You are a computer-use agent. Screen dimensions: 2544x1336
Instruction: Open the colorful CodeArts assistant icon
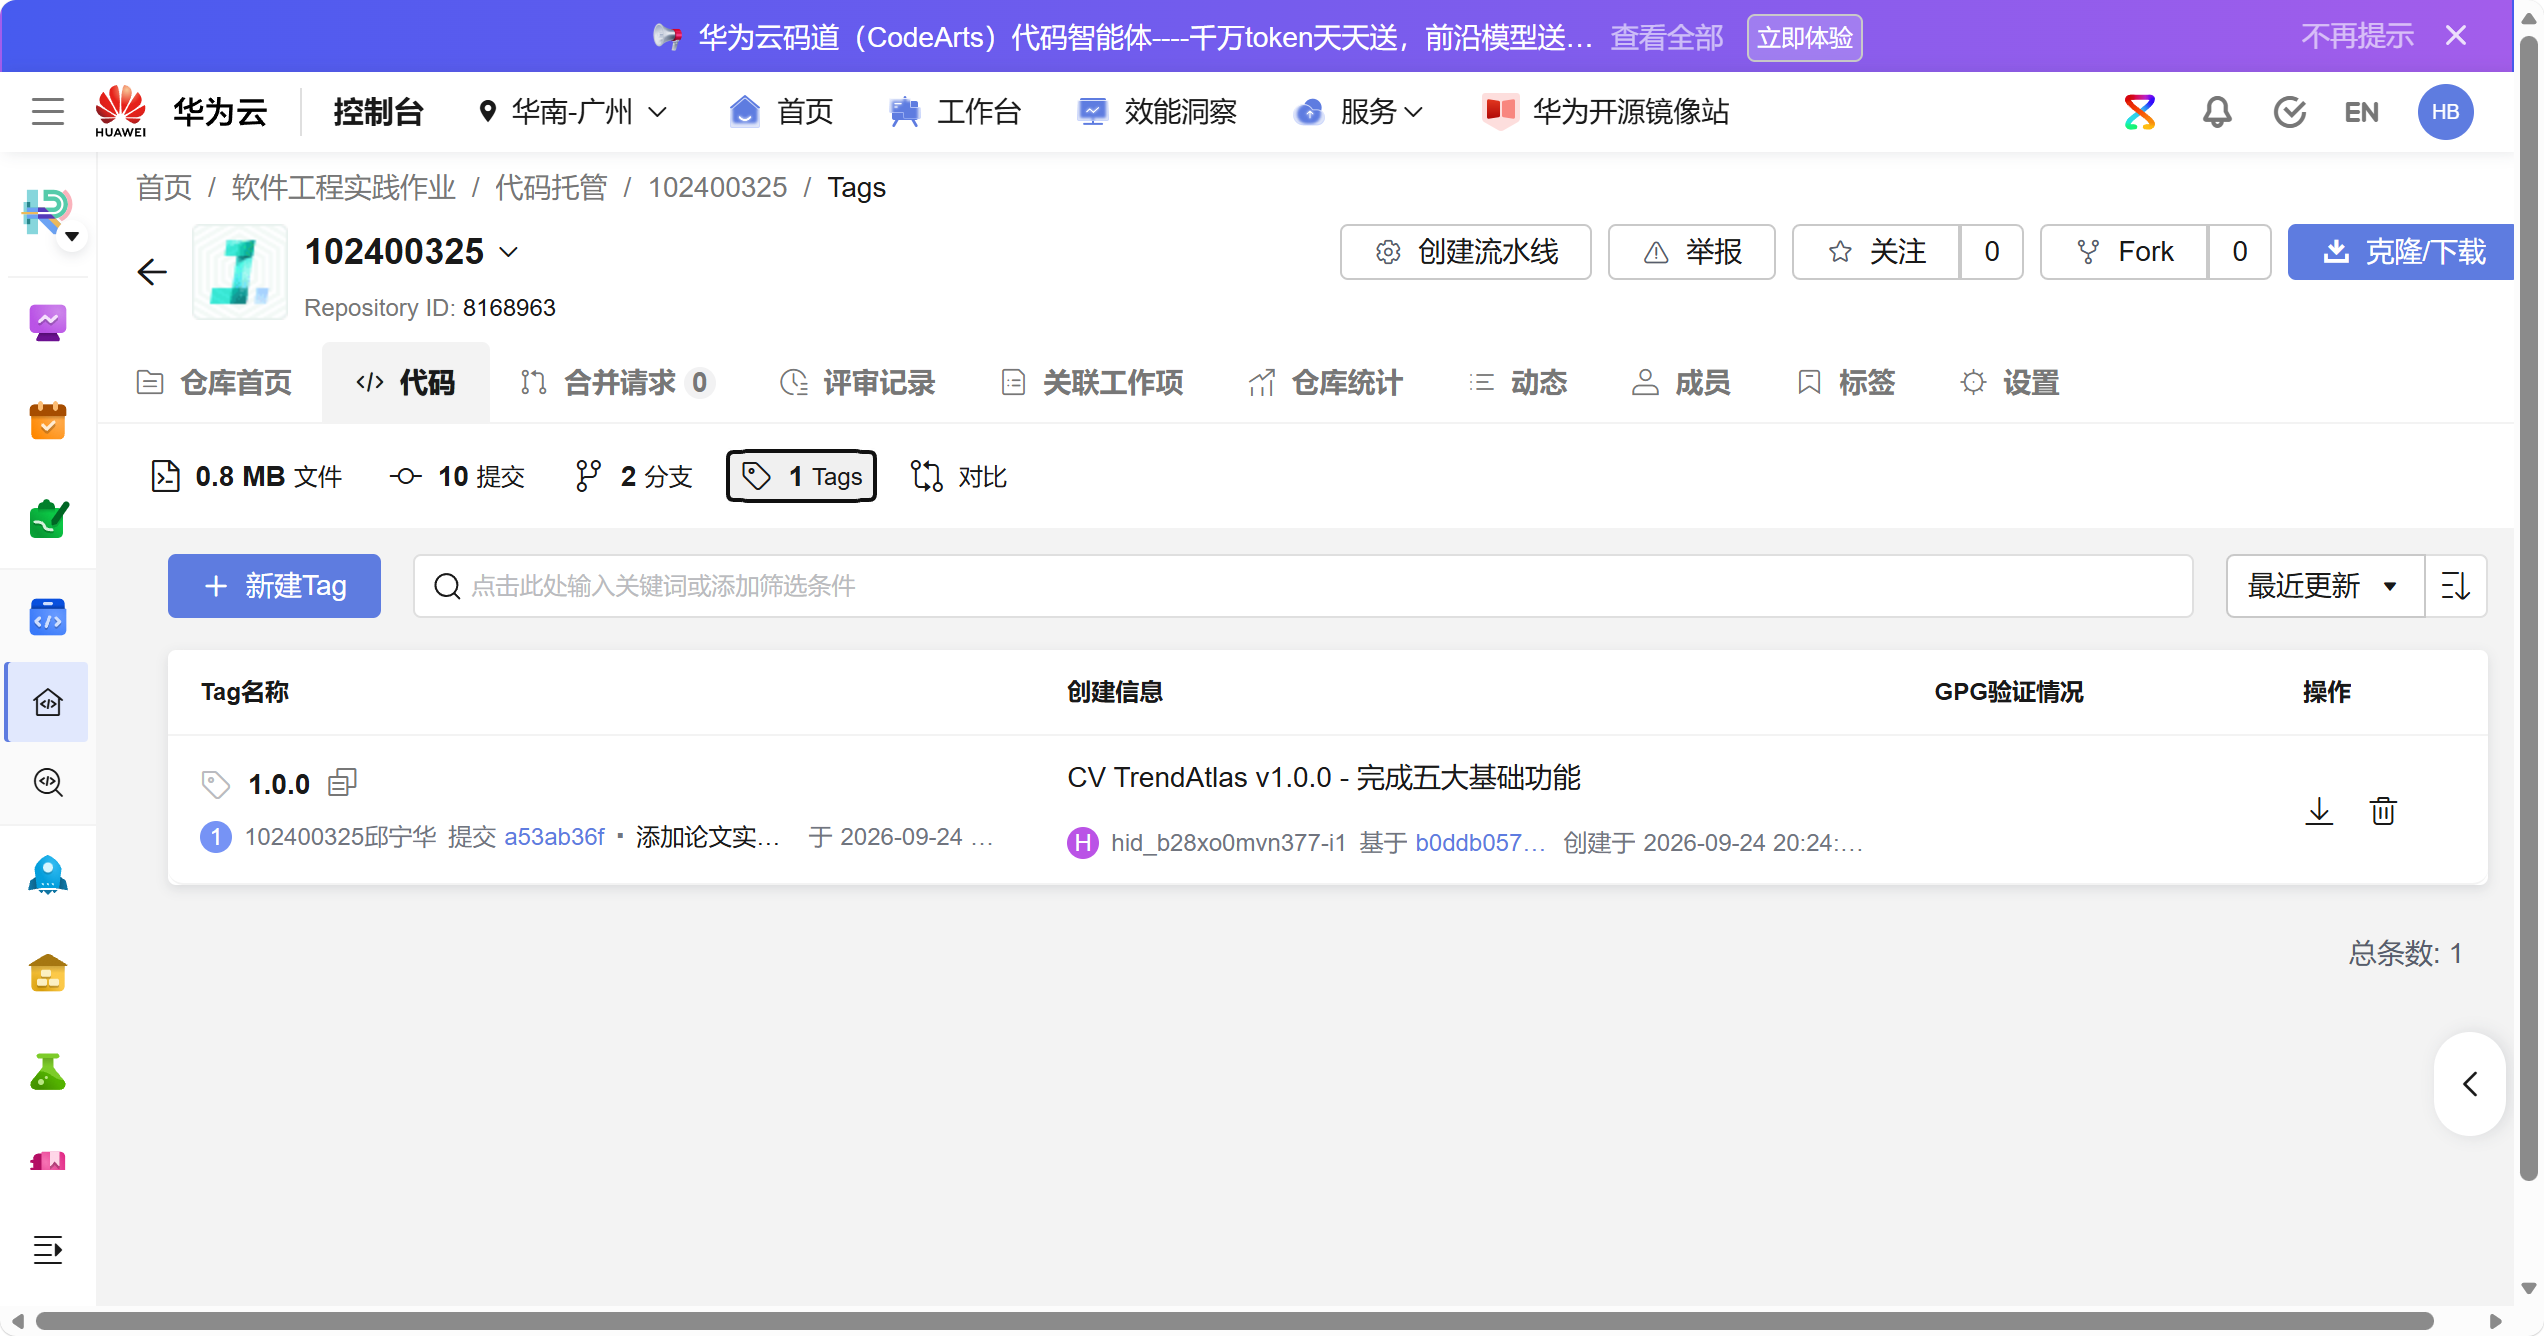tap(2139, 112)
